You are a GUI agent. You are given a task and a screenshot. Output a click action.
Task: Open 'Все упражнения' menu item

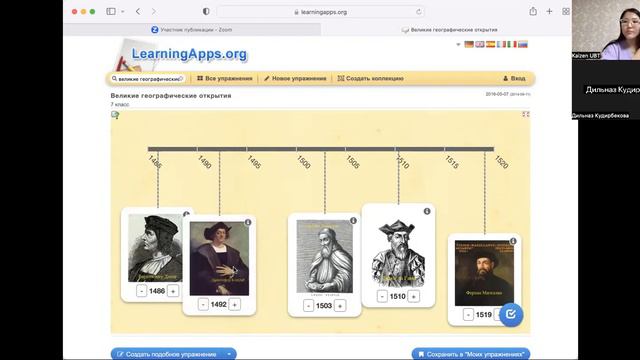(224, 78)
